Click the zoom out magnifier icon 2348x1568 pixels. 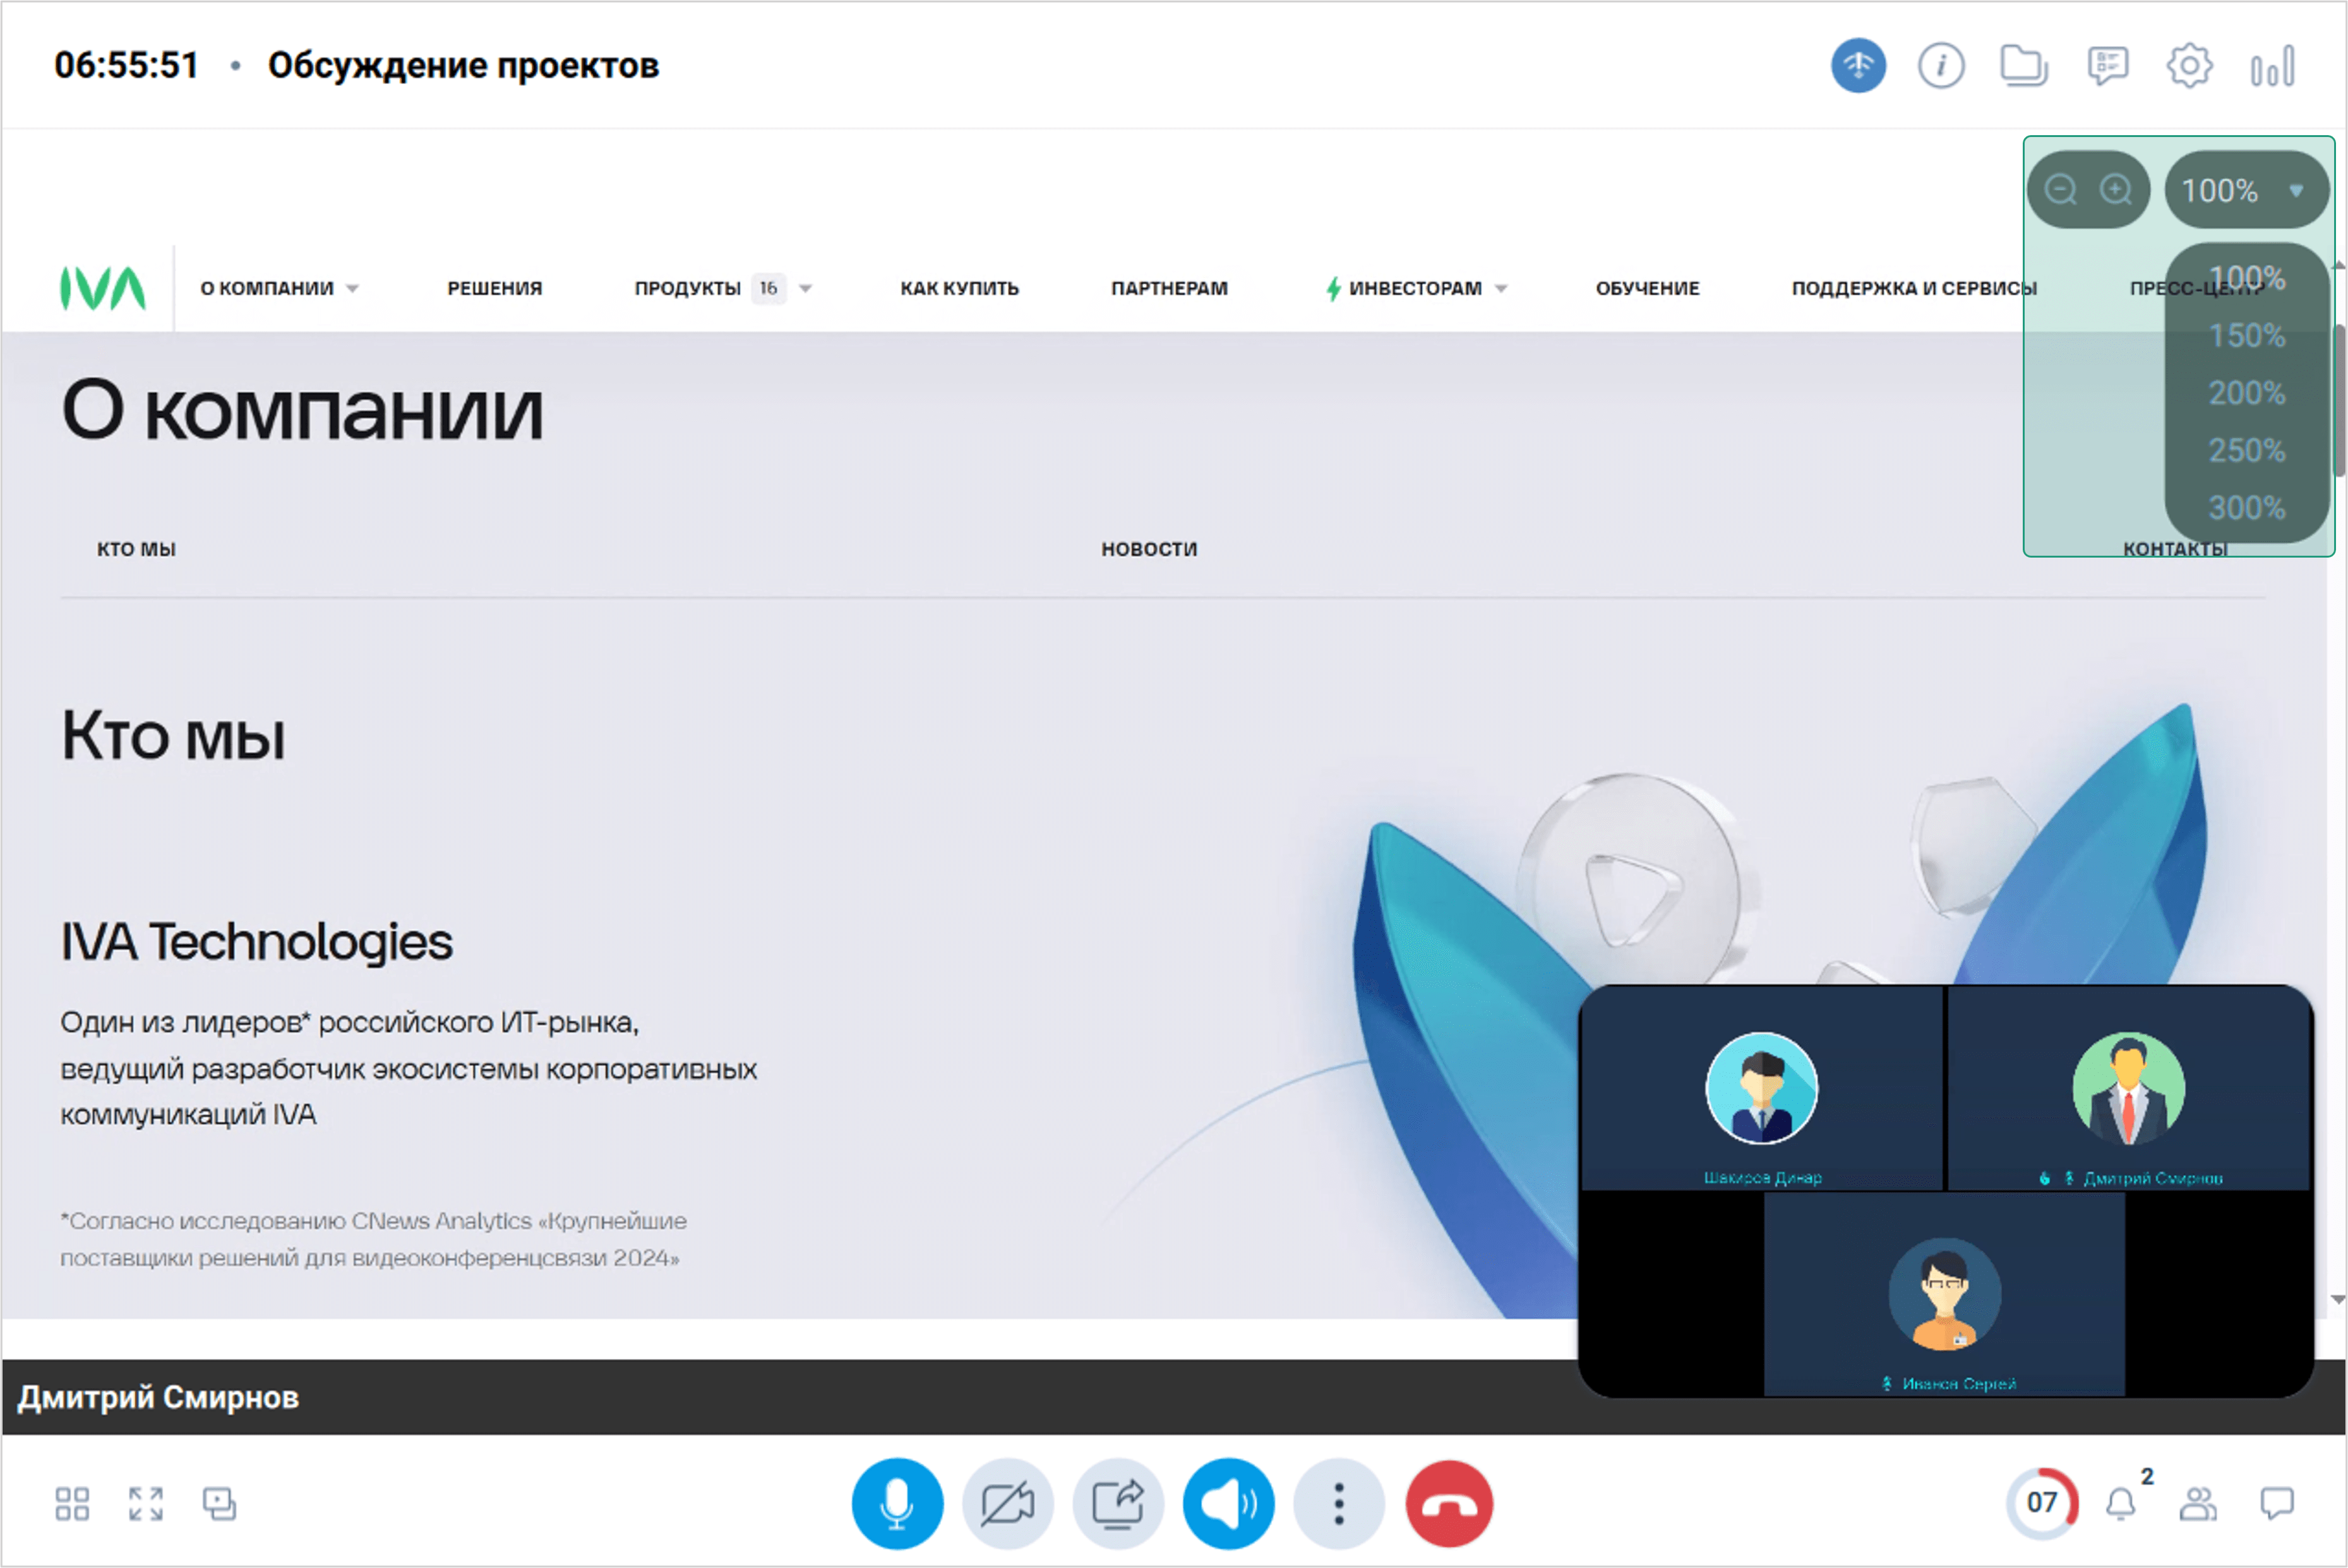(x=2060, y=190)
